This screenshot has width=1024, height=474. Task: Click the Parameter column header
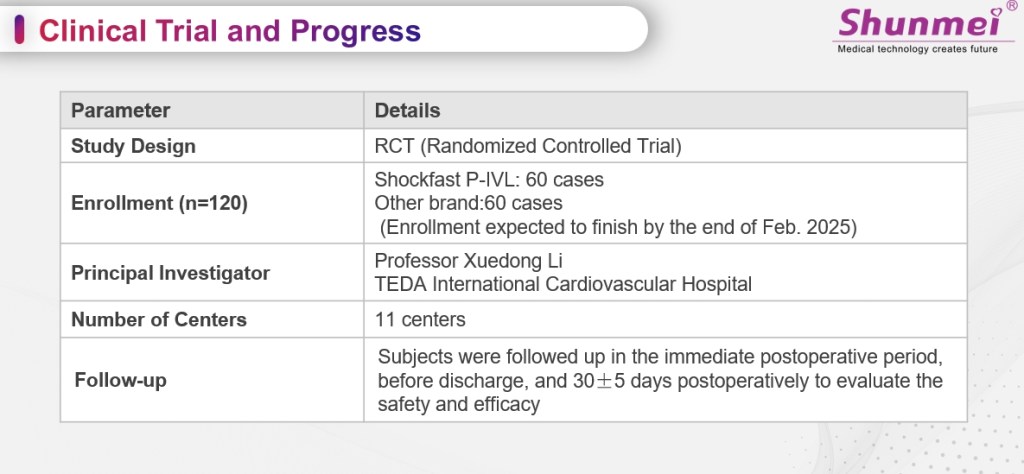click(120, 110)
